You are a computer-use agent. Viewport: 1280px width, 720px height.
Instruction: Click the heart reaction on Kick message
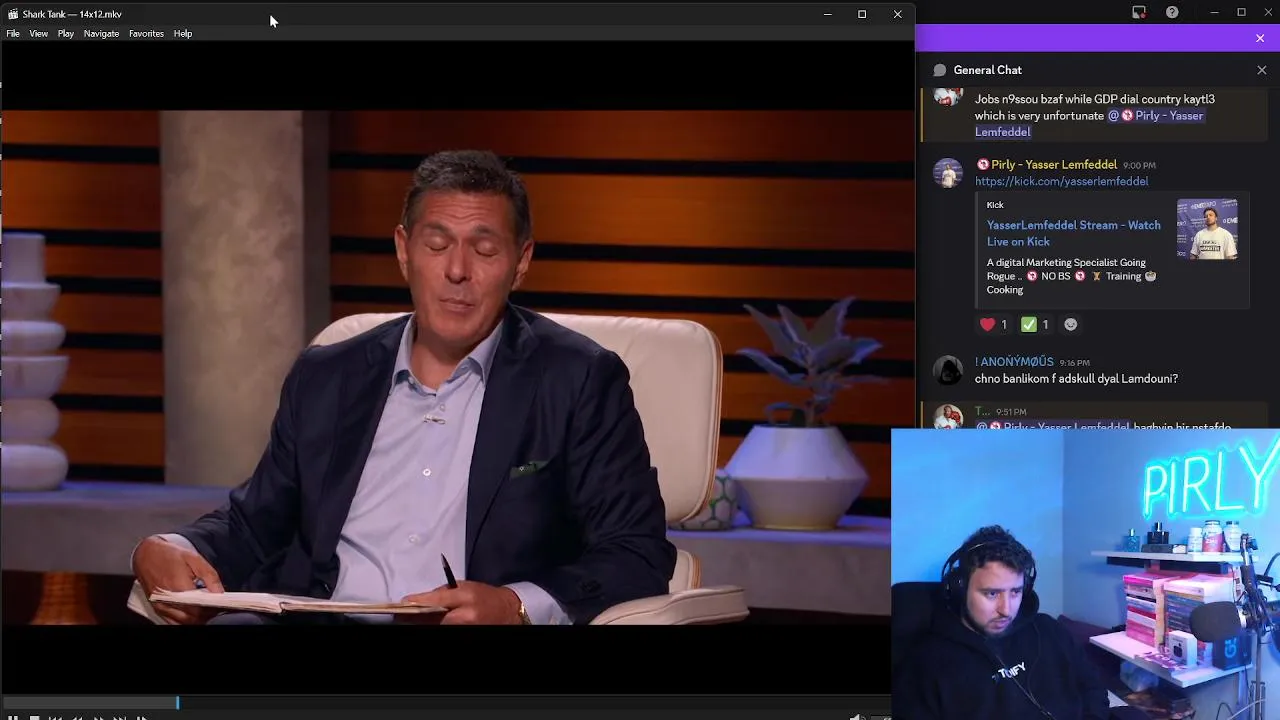click(993, 324)
